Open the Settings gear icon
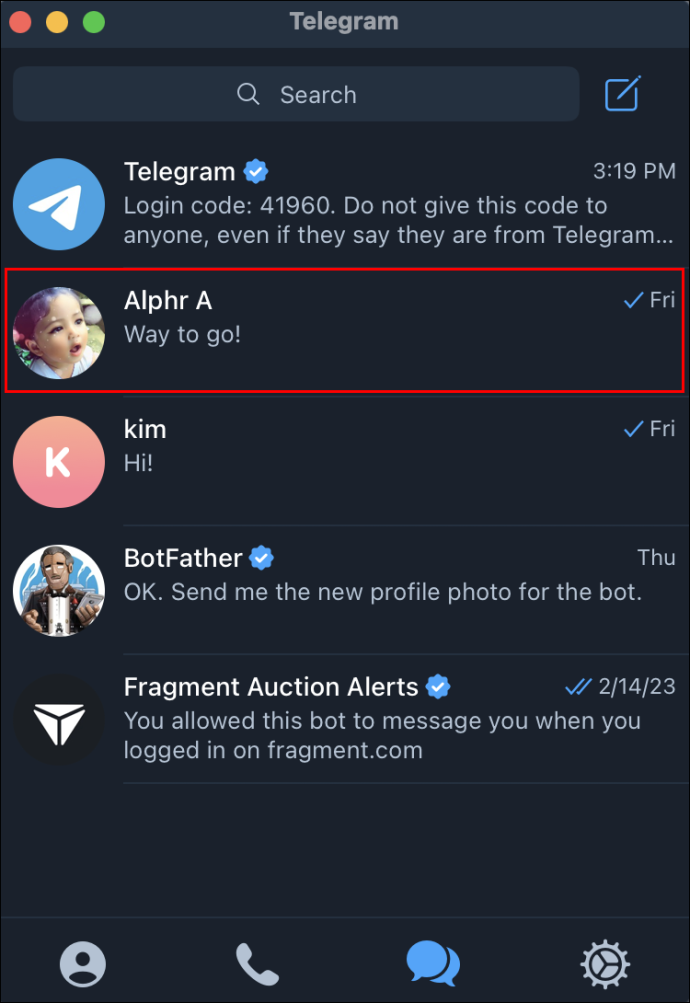The height and width of the screenshot is (1003, 690). (x=605, y=963)
